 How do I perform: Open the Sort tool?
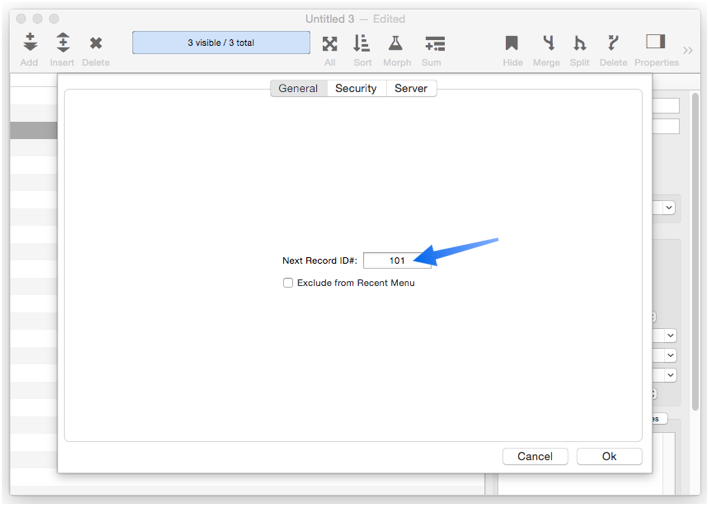pos(362,43)
